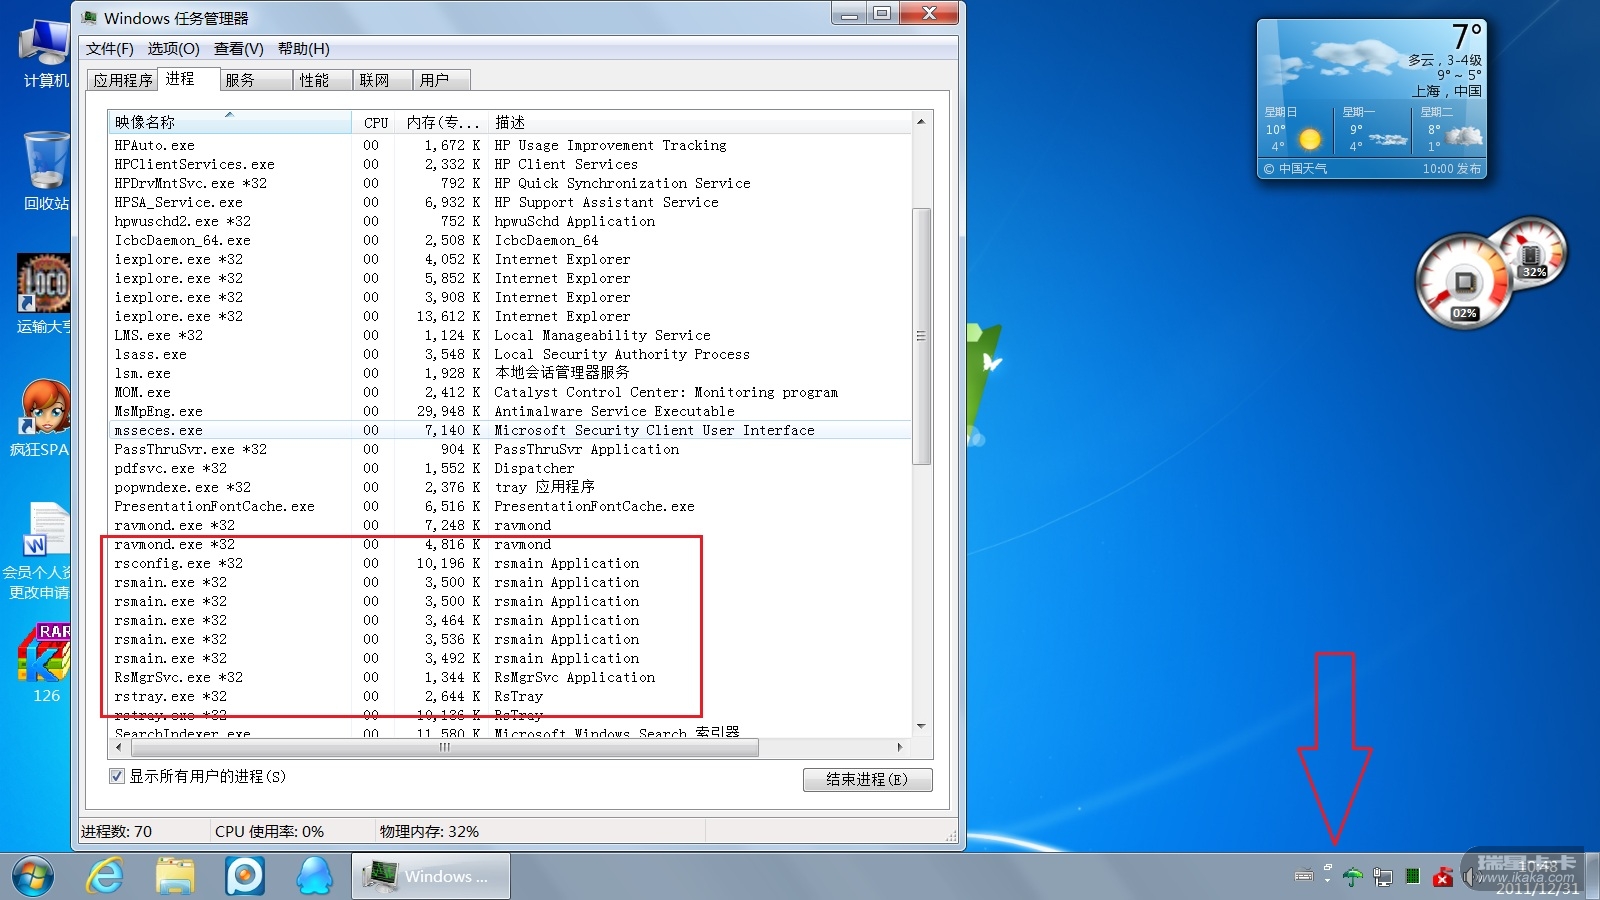Click the Windows Task Manager taskbar button
The height and width of the screenshot is (900, 1600).
coord(431,876)
